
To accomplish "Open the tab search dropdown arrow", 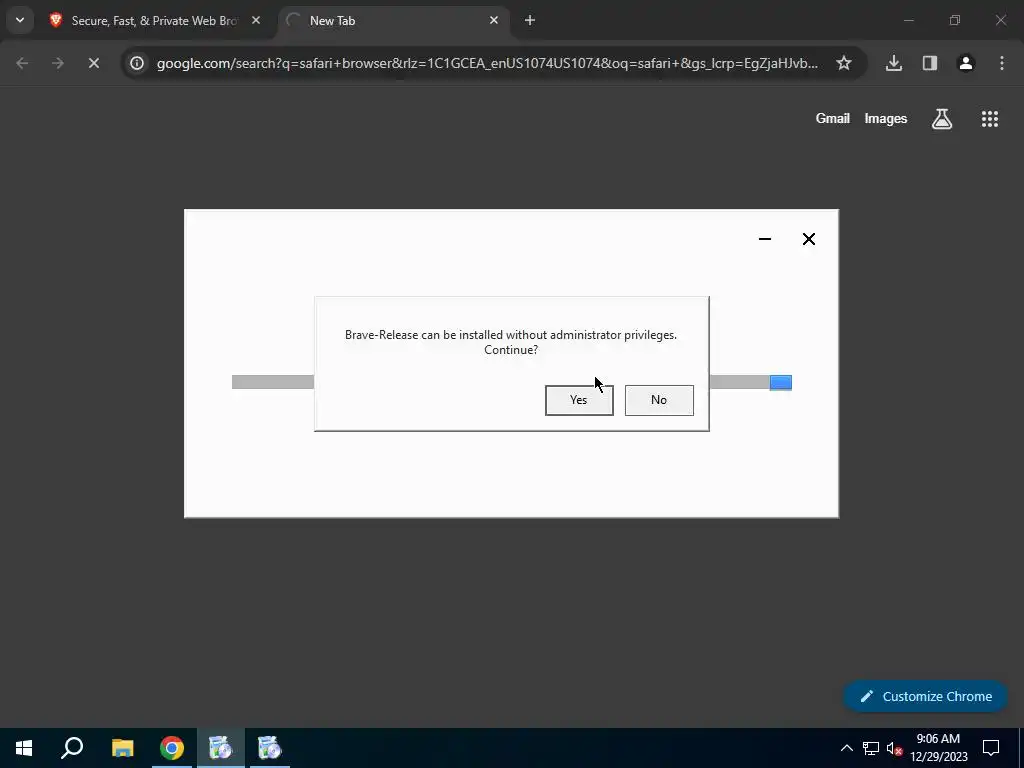I will (x=20, y=20).
